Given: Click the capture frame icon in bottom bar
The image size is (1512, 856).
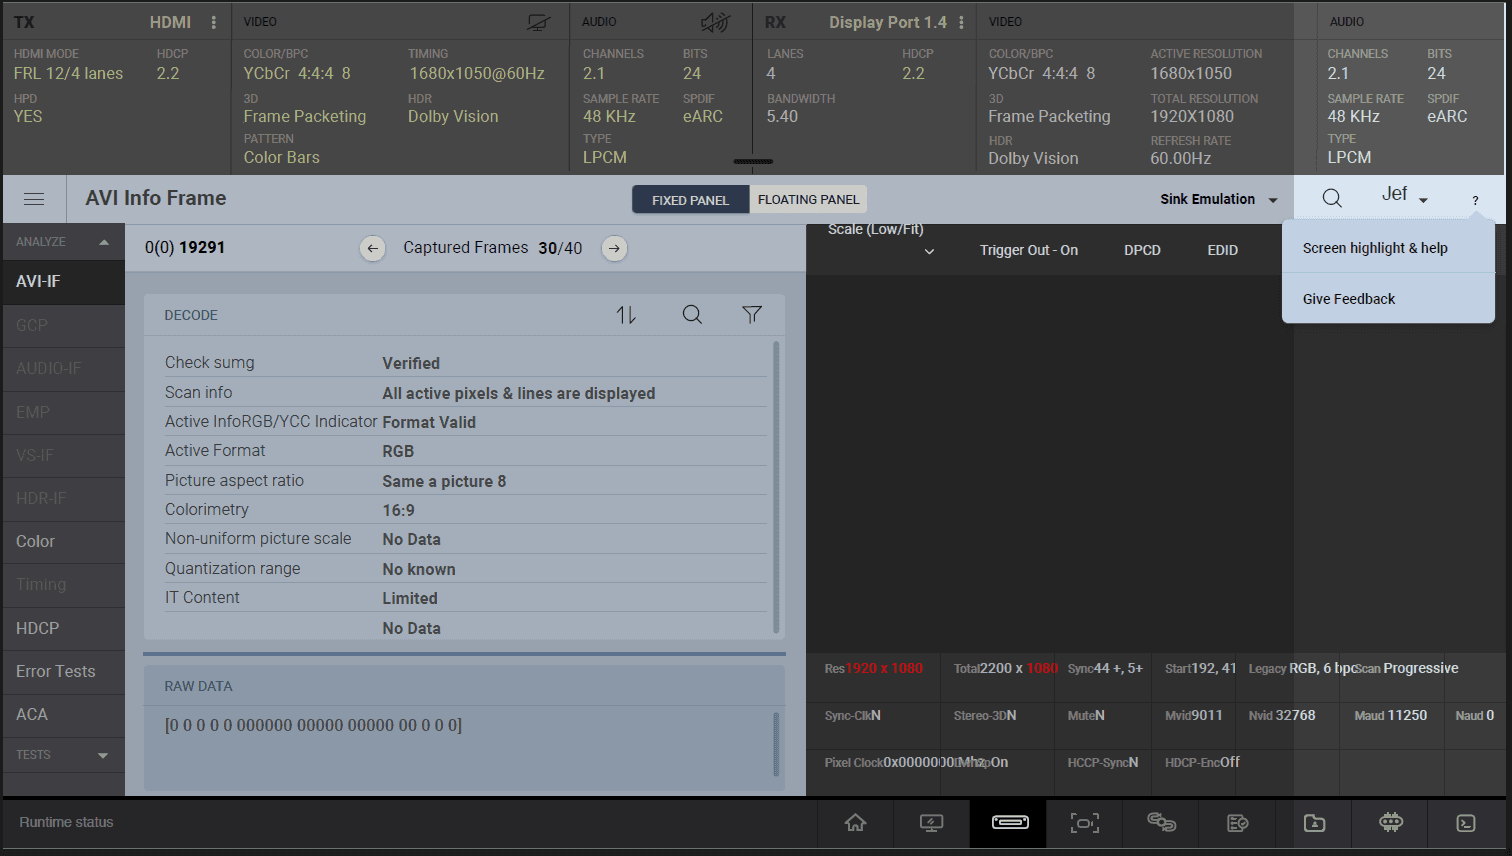Looking at the screenshot, I should [x=1085, y=823].
